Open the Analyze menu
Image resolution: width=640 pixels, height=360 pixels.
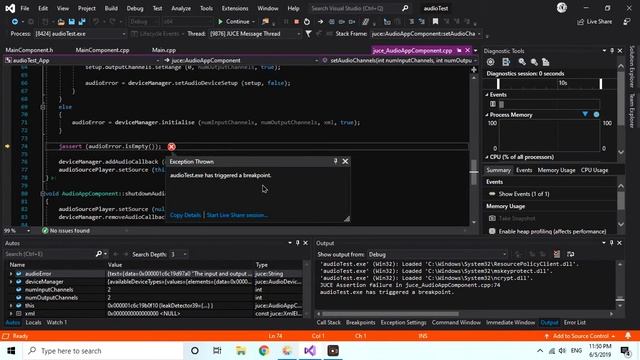[x=181, y=8]
